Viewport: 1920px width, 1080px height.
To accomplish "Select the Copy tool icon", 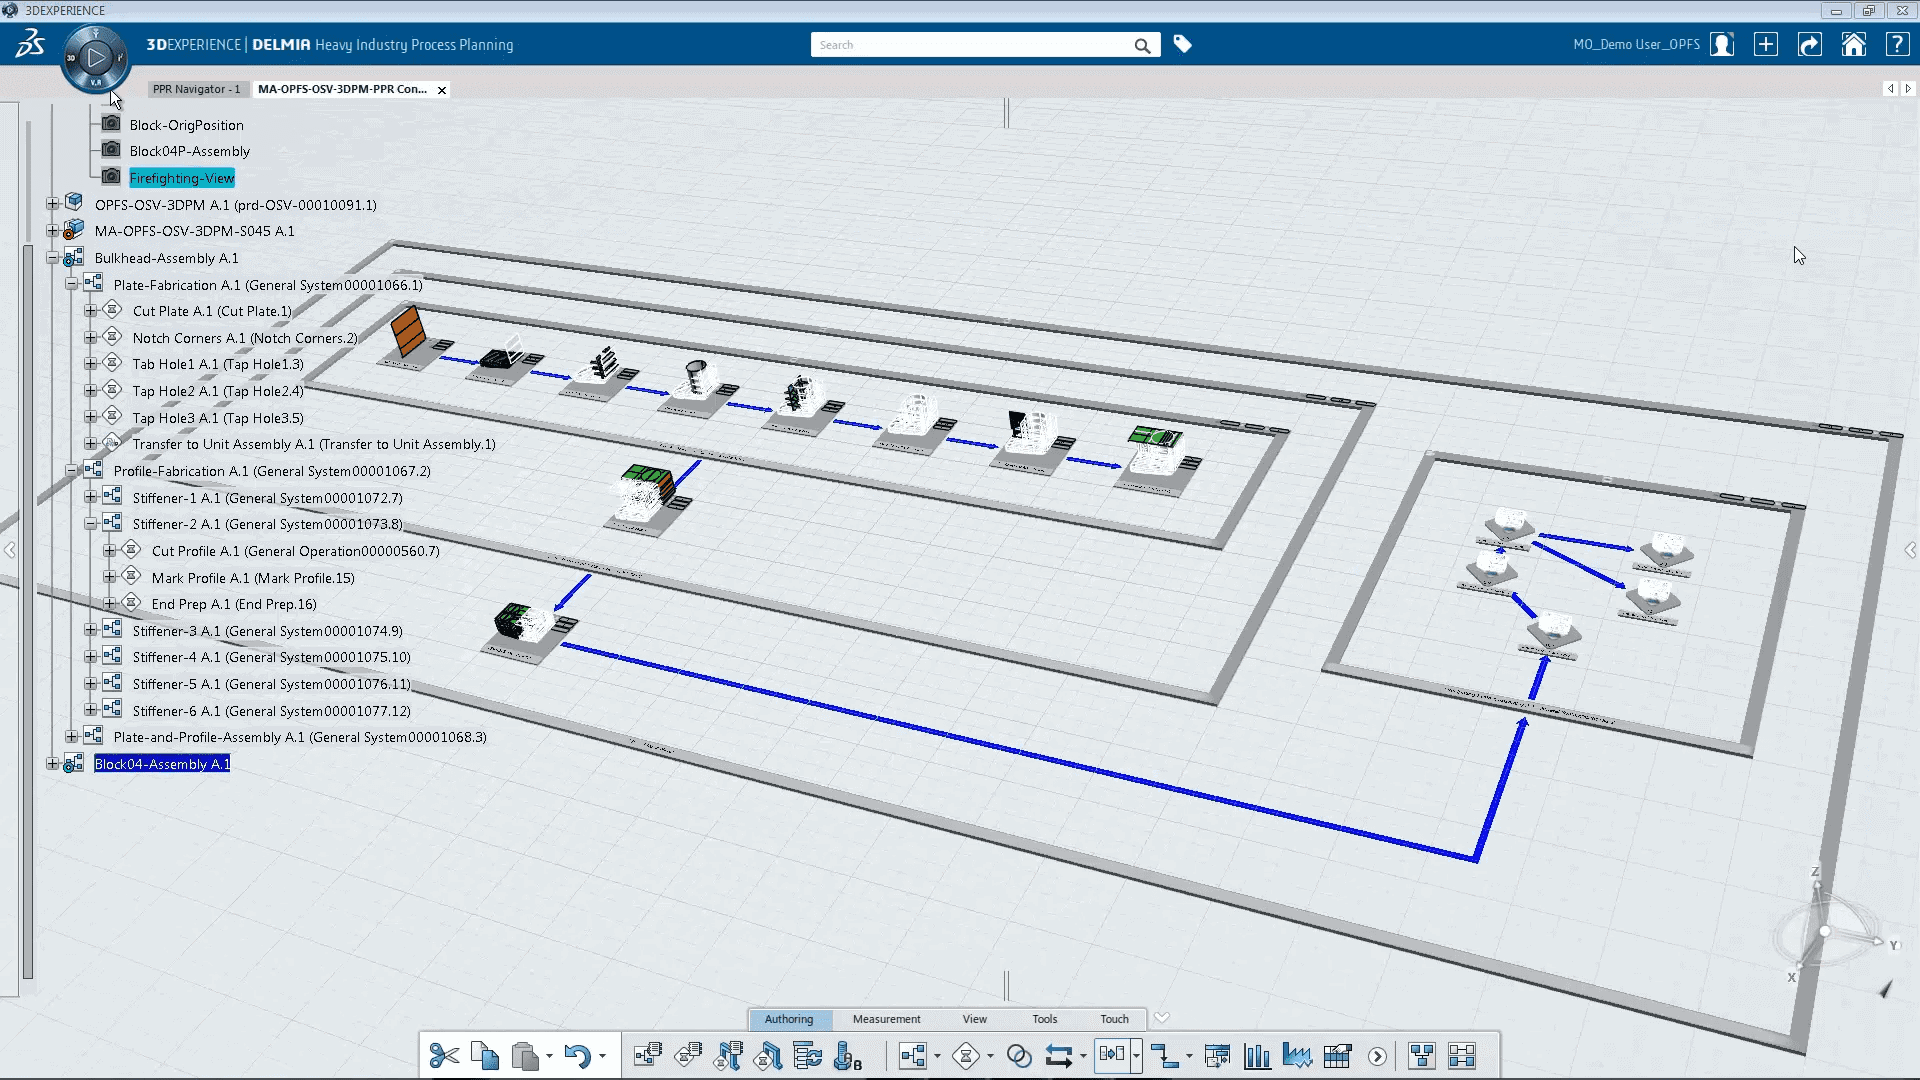I will (484, 1055).
